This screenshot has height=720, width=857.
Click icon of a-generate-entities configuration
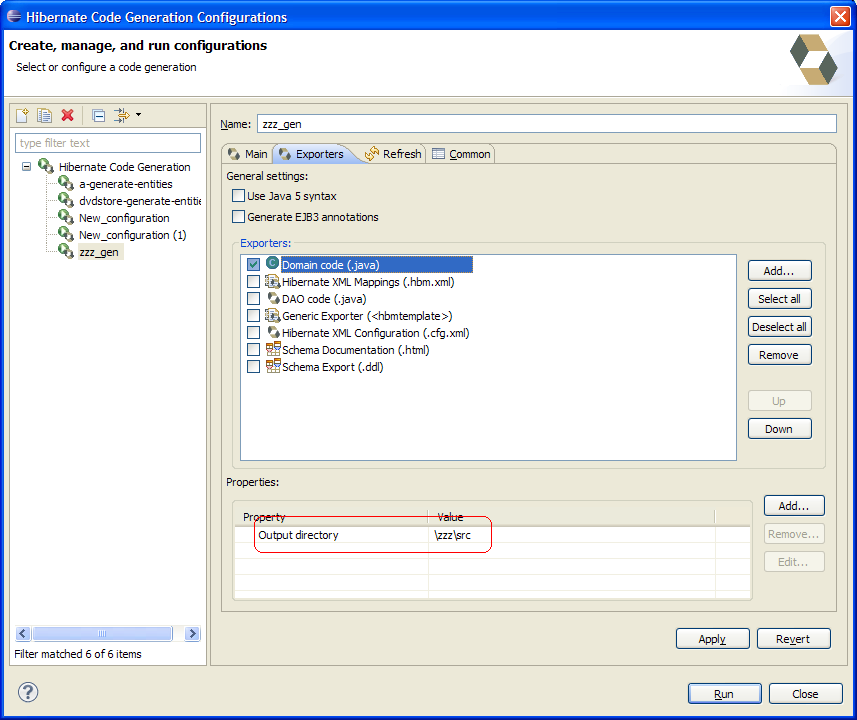click(66, 183)
